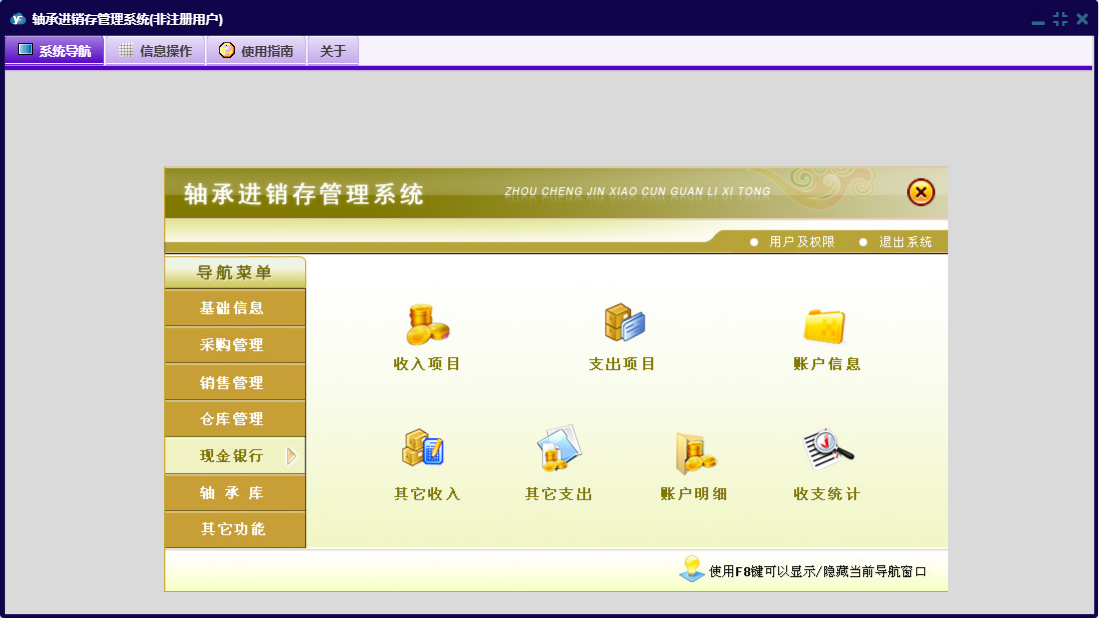
Task: Click the lightbulb tip icon
Action: point(692,569)
